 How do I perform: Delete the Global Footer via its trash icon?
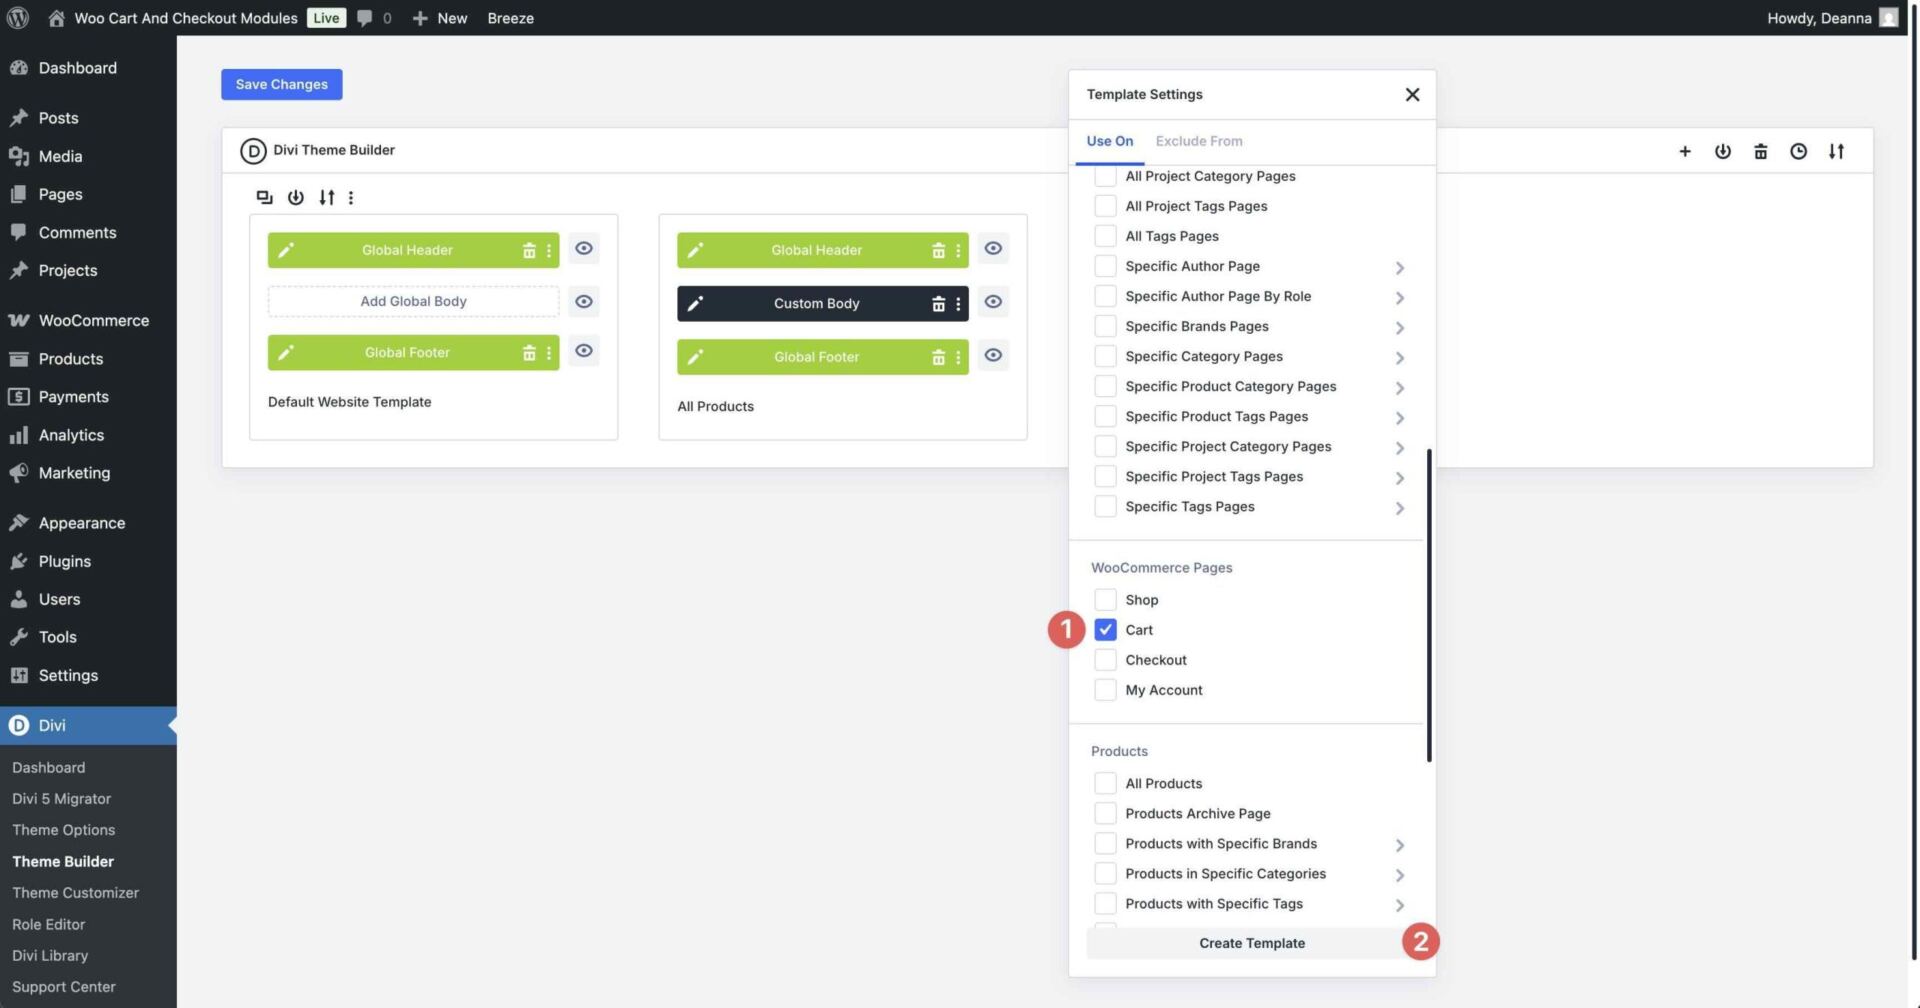point(529,351)
